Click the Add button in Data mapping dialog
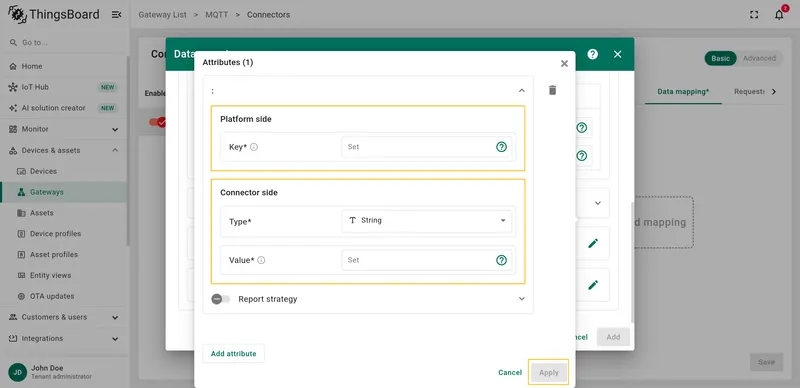This screenshot has height=388, width=800. pyautogui.click(x=613, y=337)
